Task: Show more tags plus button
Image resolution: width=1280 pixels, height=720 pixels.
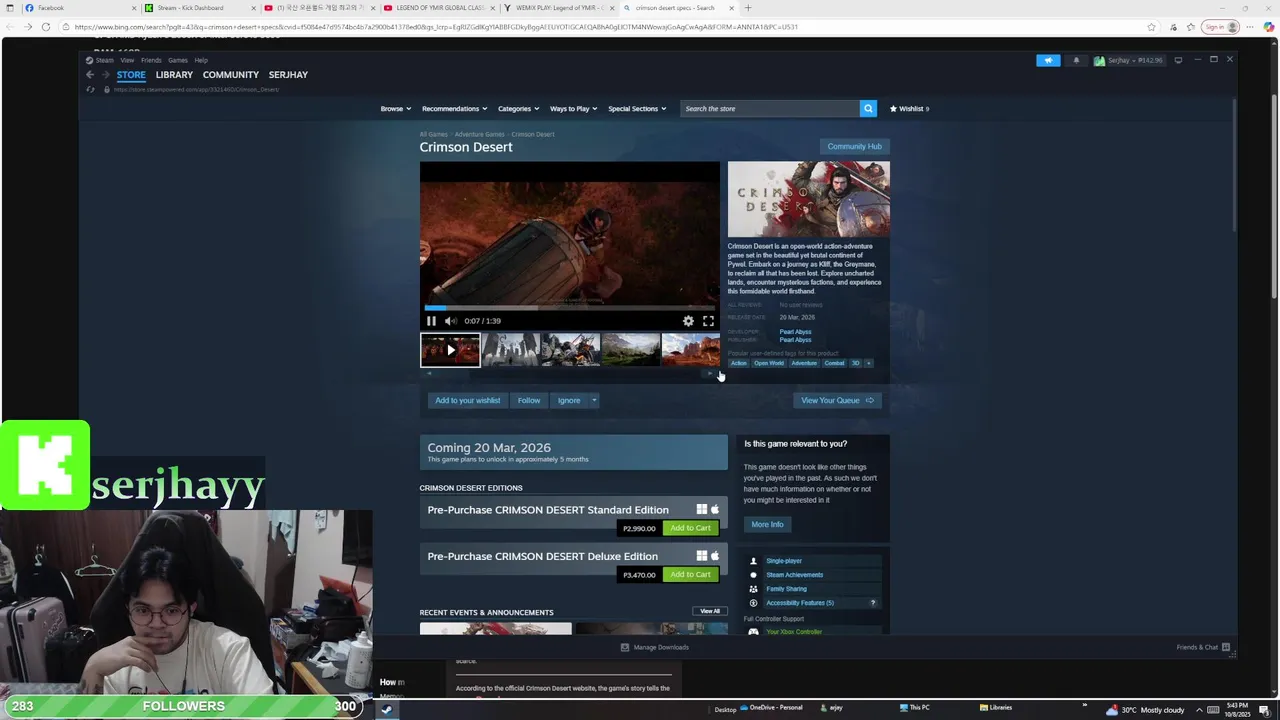Action: point(869,363)
